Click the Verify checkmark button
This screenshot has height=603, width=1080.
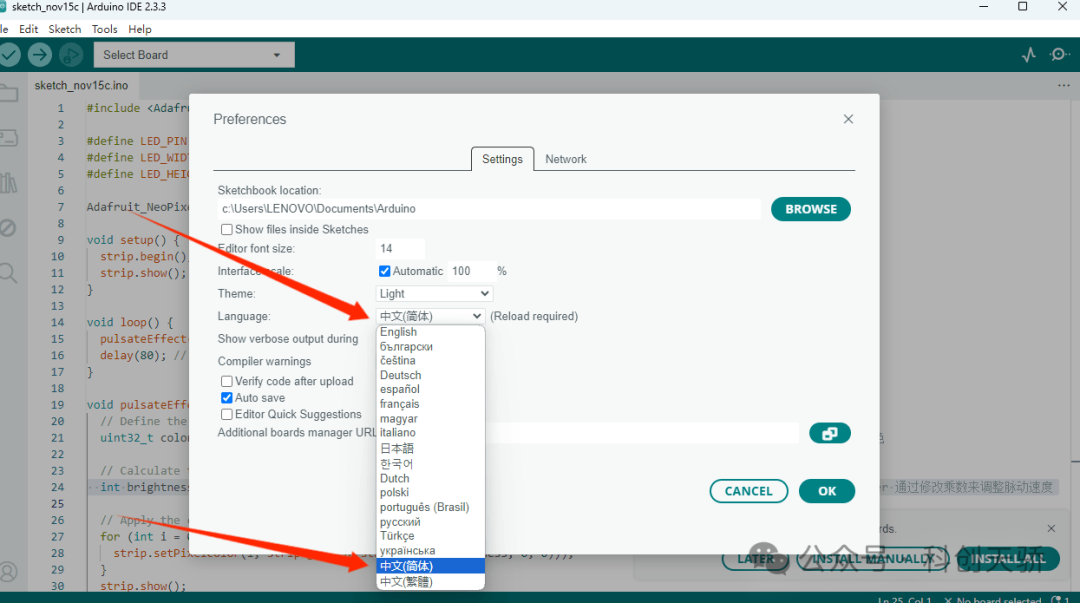pos(9,55)
